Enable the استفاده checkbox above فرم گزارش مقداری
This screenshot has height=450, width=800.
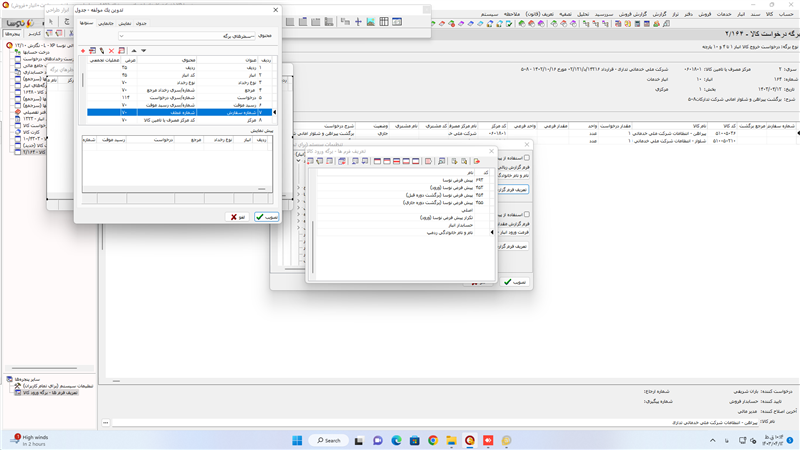(x=527, y=214)
